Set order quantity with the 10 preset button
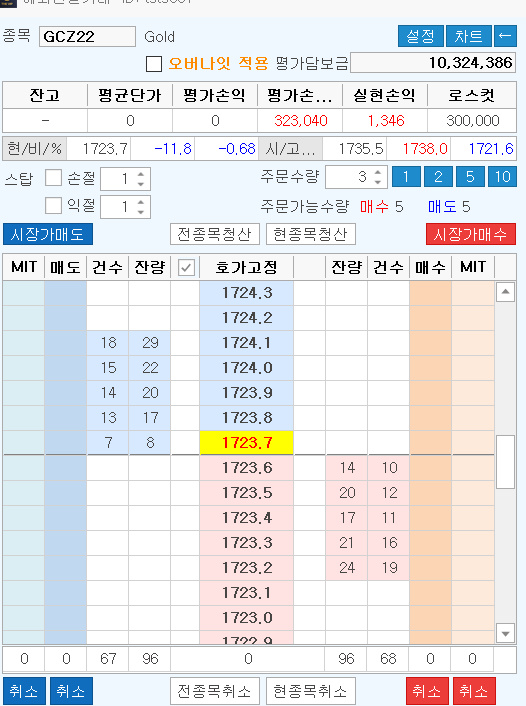 502,176
